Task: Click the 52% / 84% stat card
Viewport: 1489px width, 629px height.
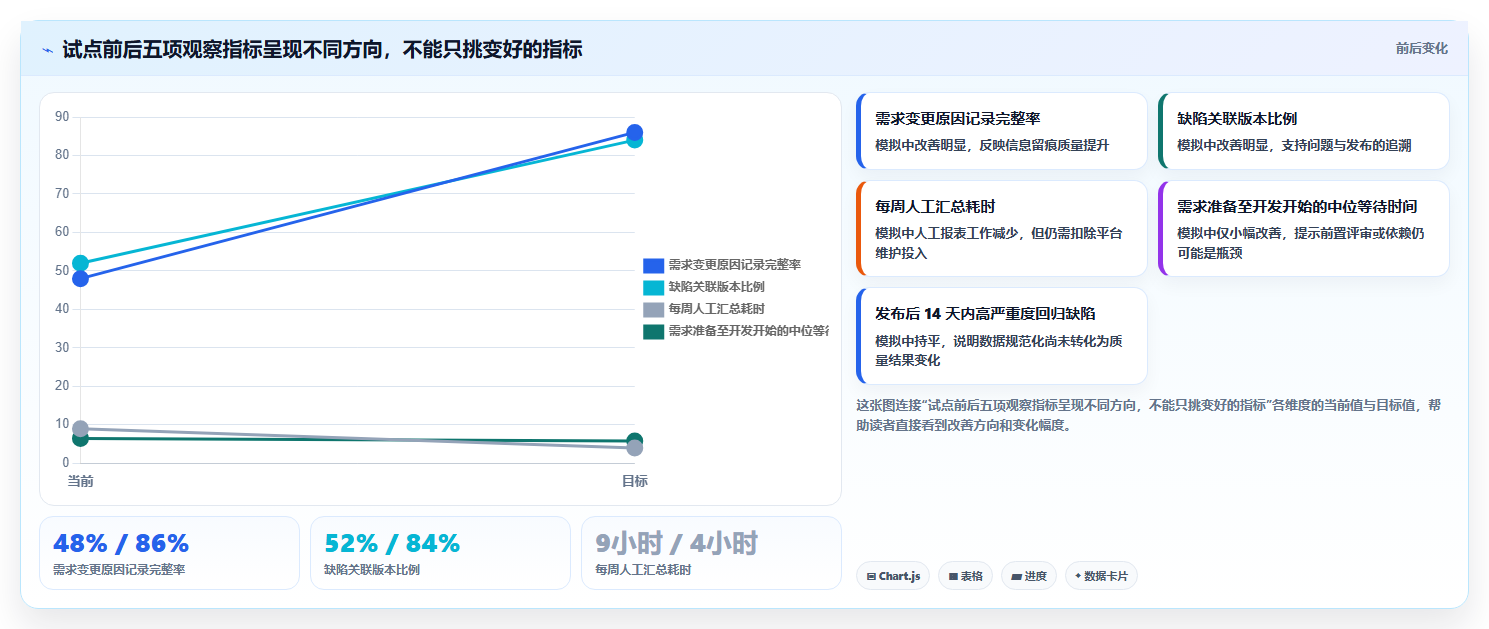Action: (x=440, y=553)
